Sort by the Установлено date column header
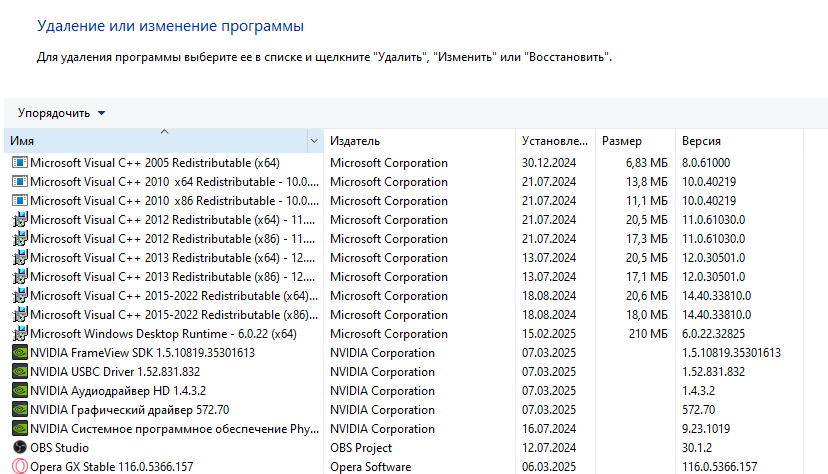This screenshot has width=828, height=474. click(x=556, y=141)
